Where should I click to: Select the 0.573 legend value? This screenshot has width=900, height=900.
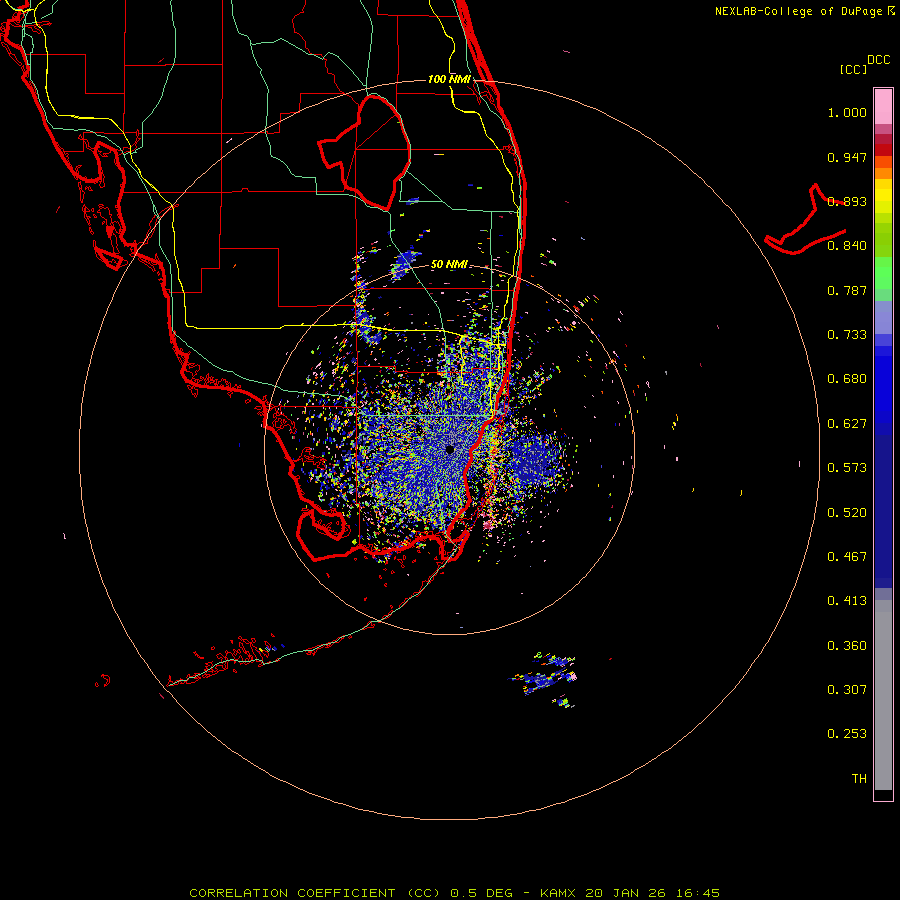coord(847,468)
